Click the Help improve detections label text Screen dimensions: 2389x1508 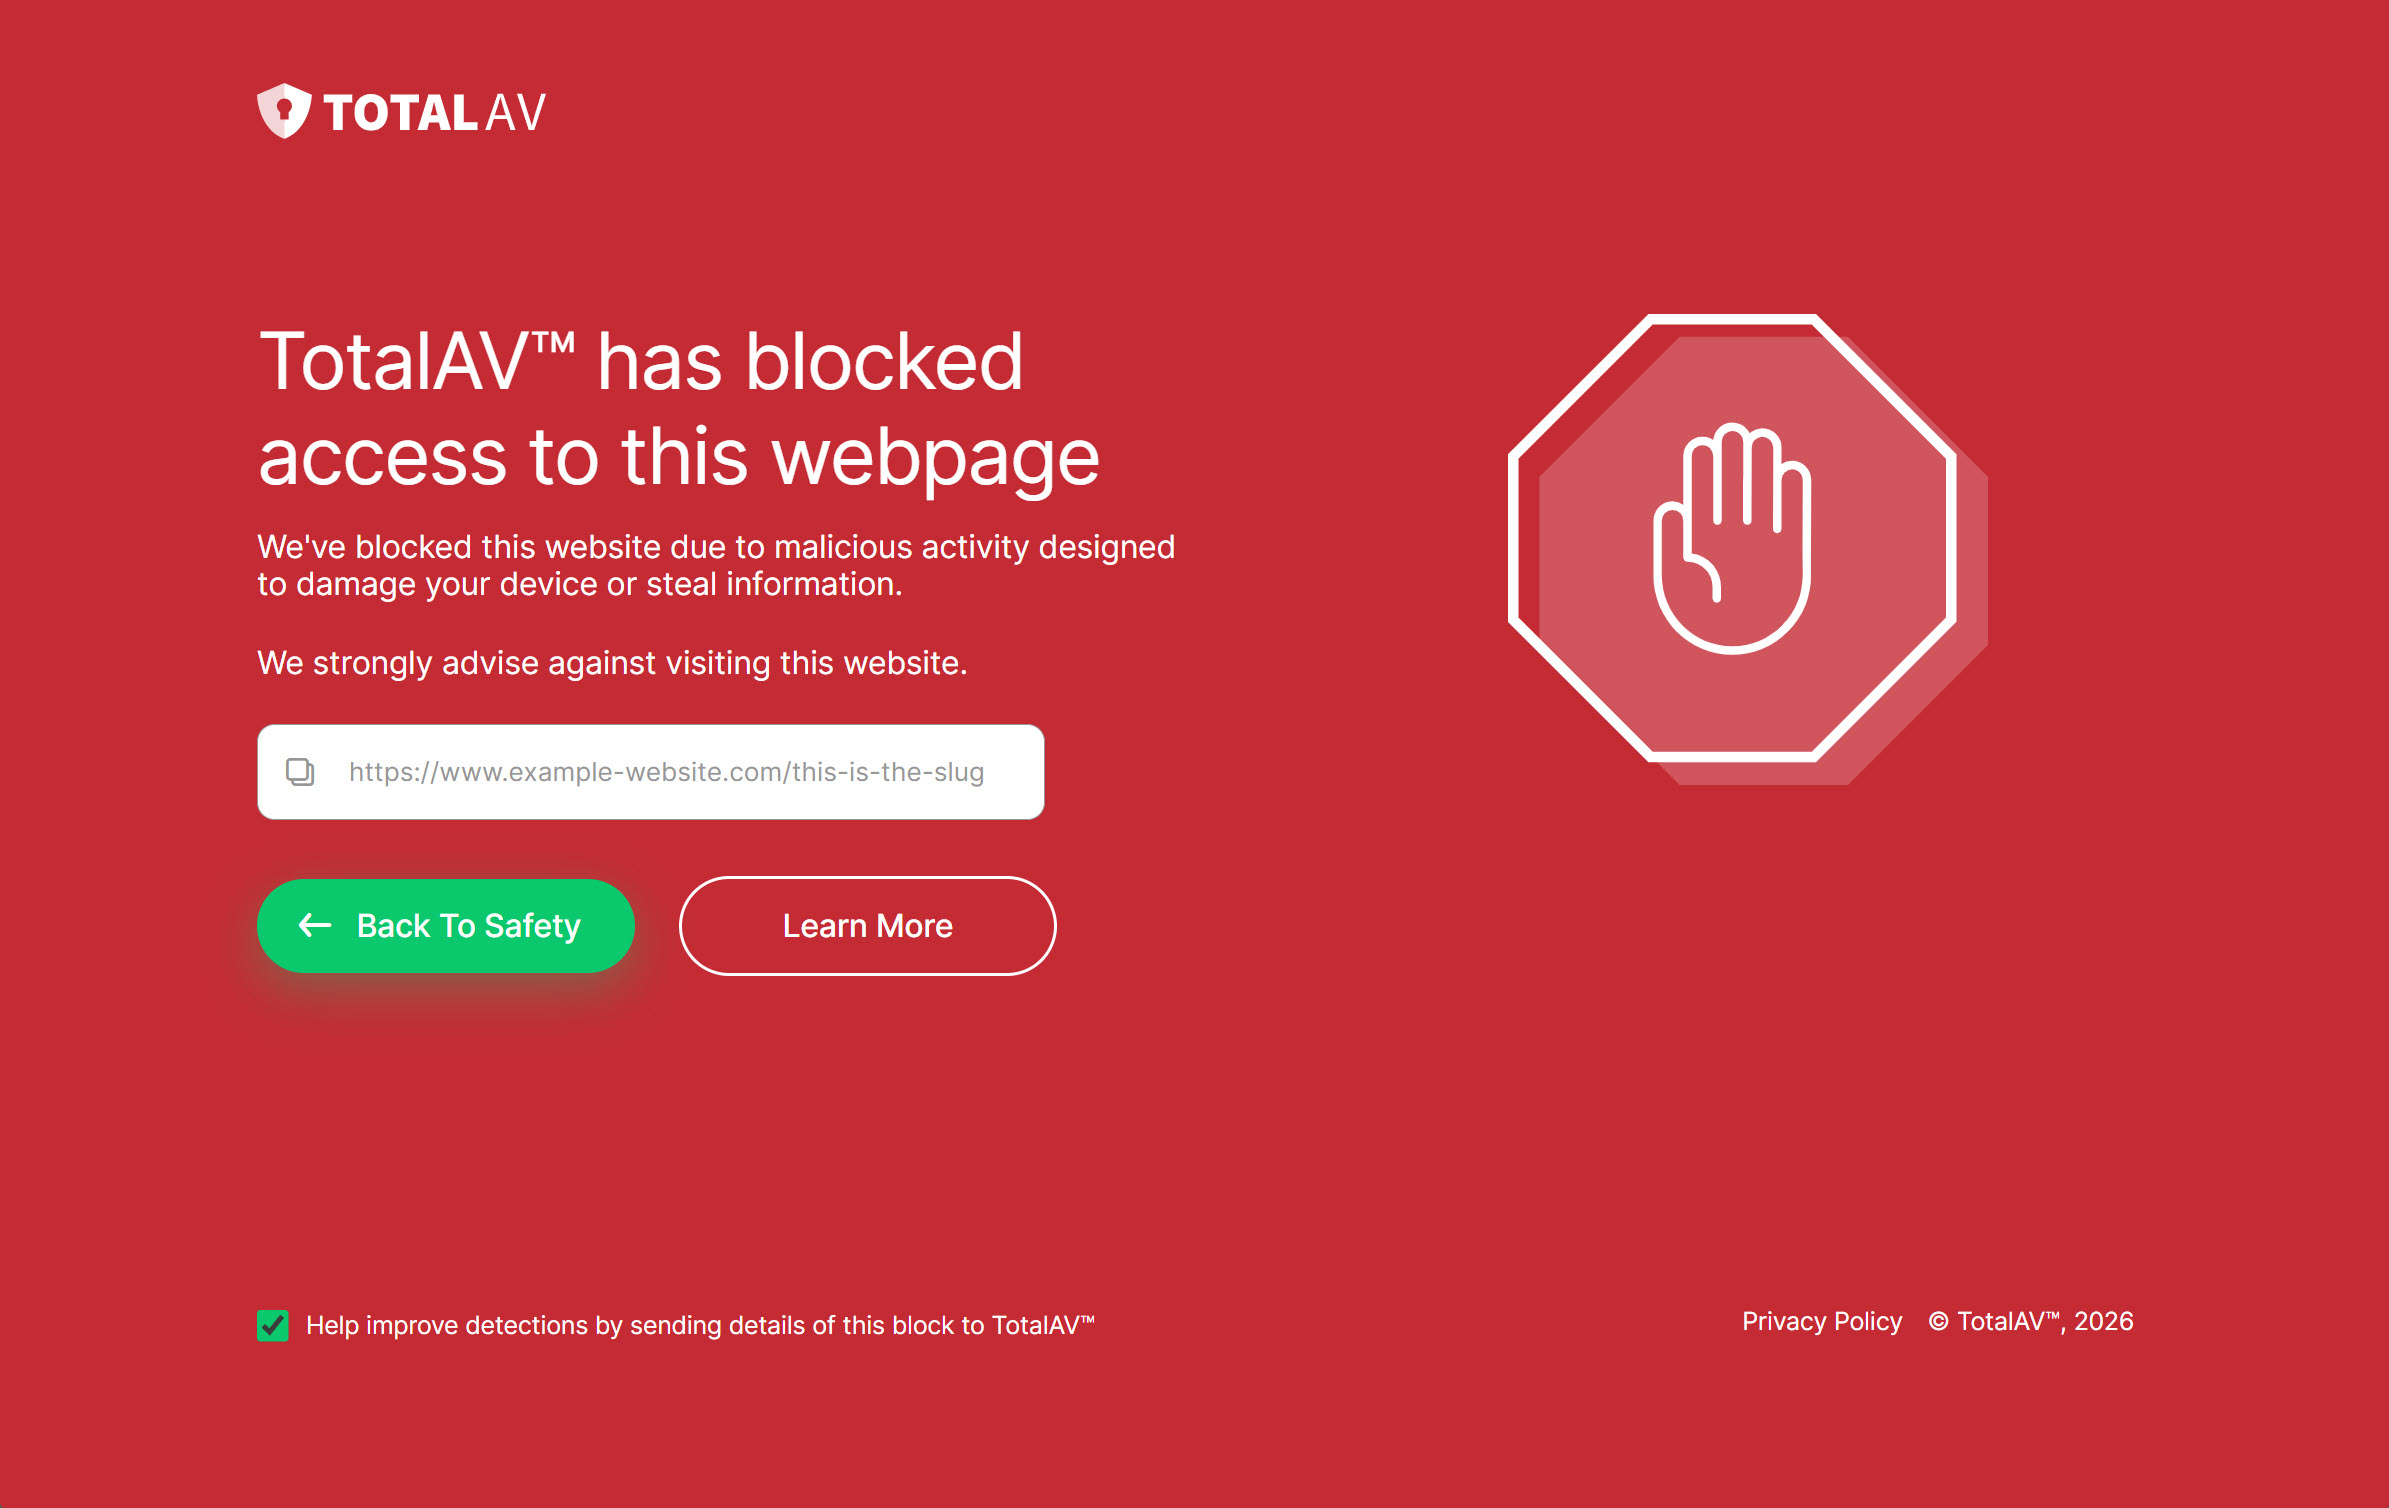700,1325
